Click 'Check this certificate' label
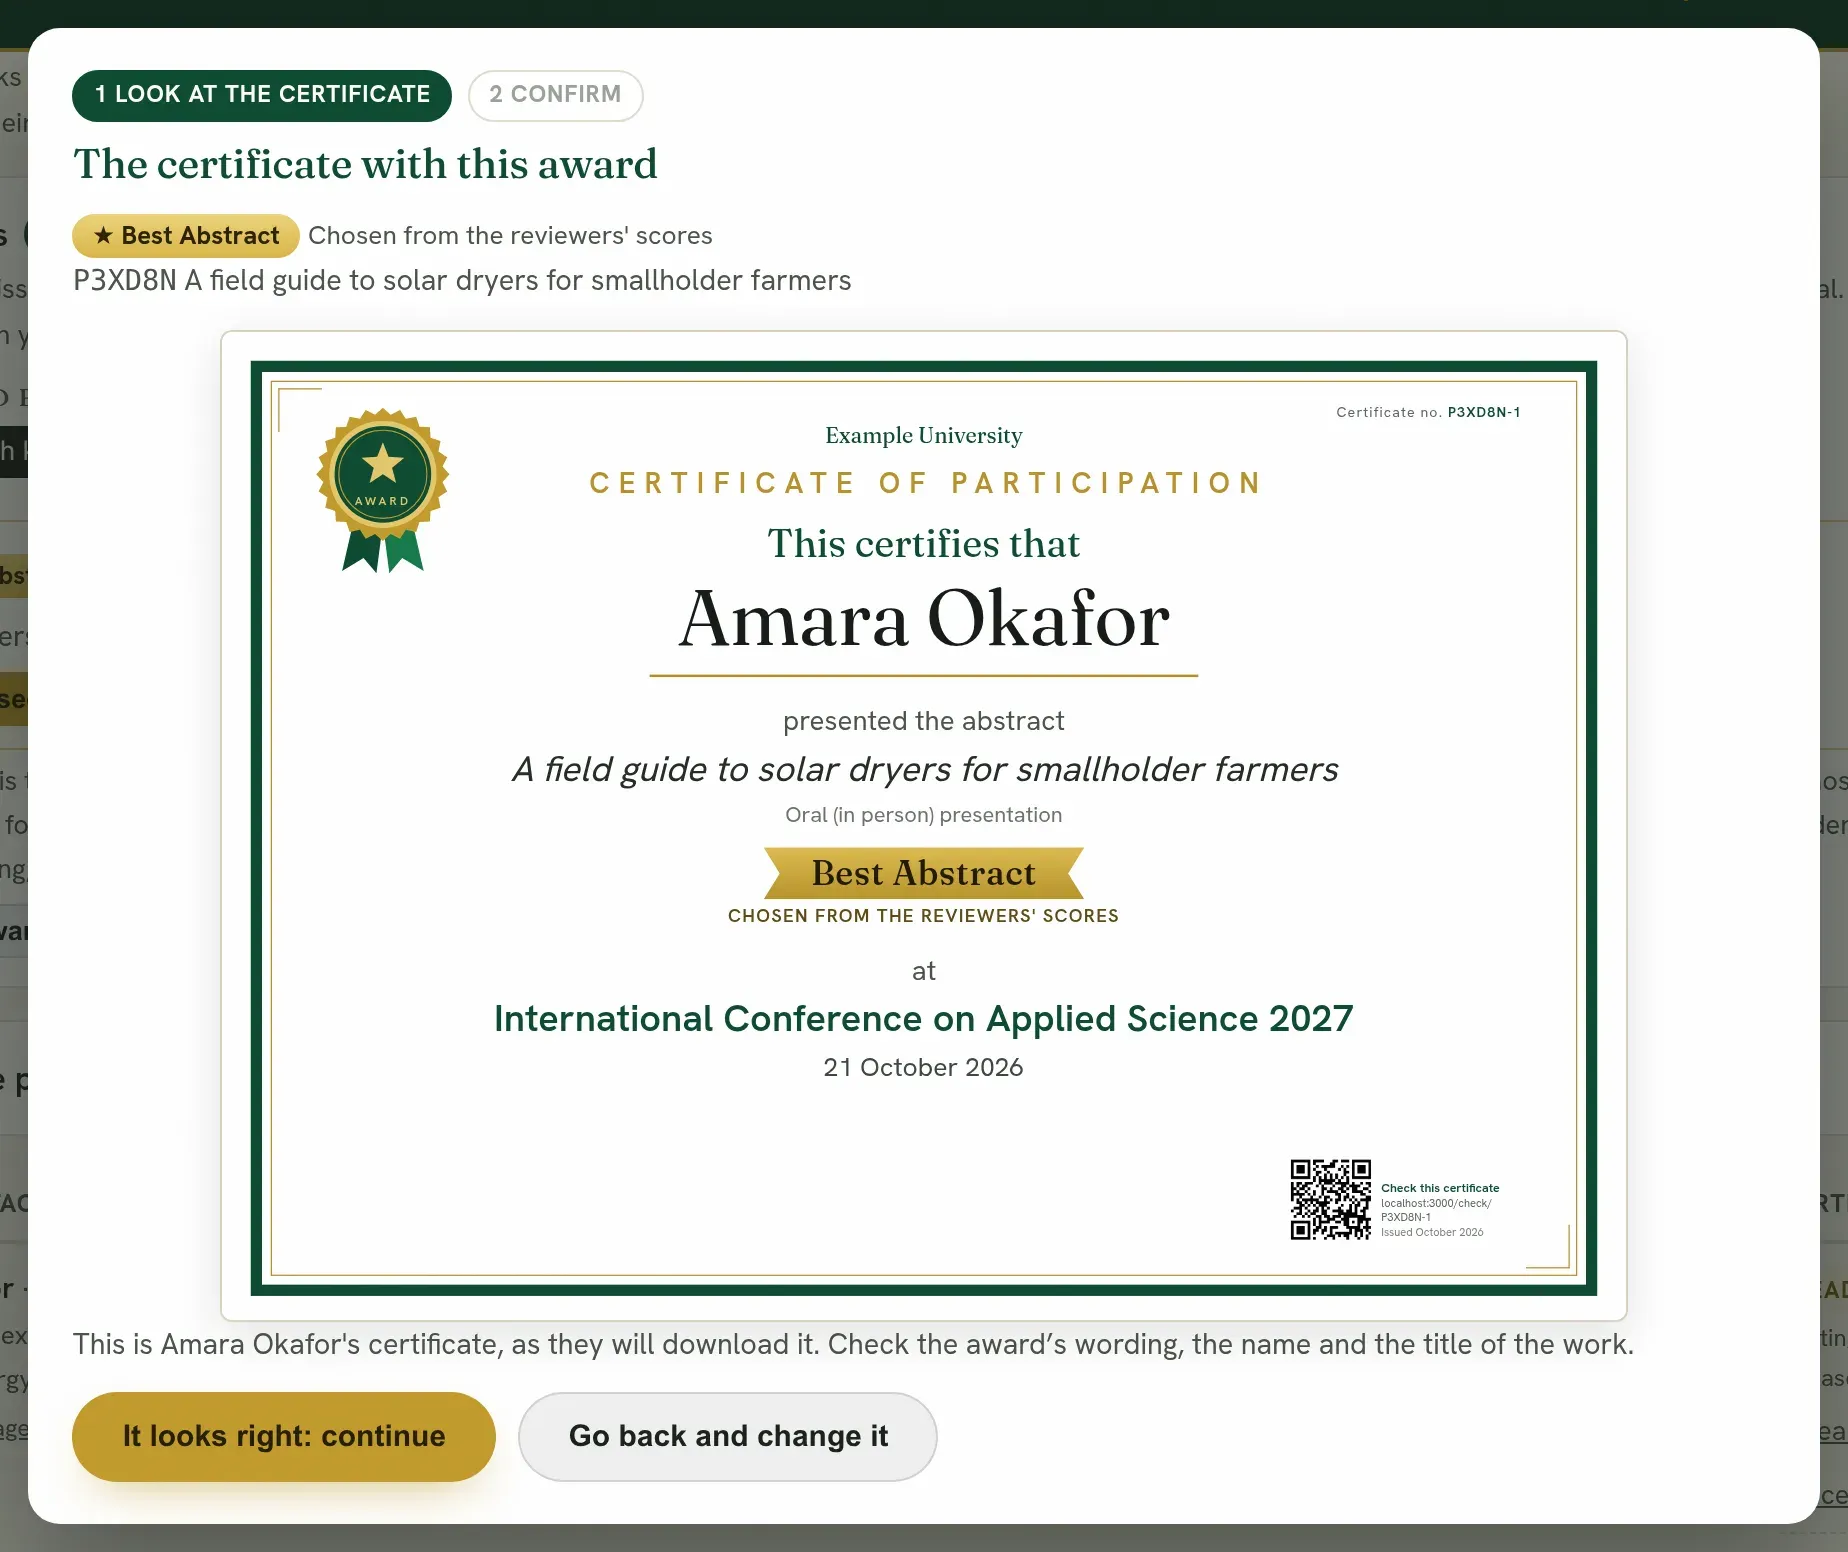The image size is (1848, 1552). click(1440, 1188)
